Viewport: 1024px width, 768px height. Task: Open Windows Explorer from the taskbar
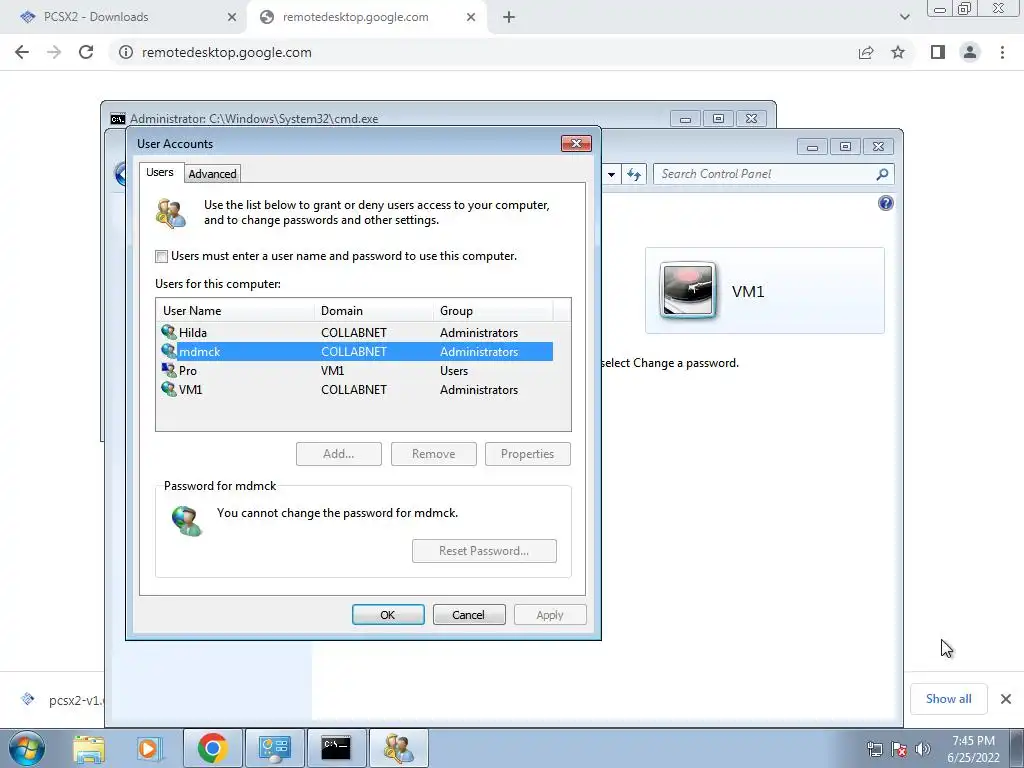(x=89, y=748)
